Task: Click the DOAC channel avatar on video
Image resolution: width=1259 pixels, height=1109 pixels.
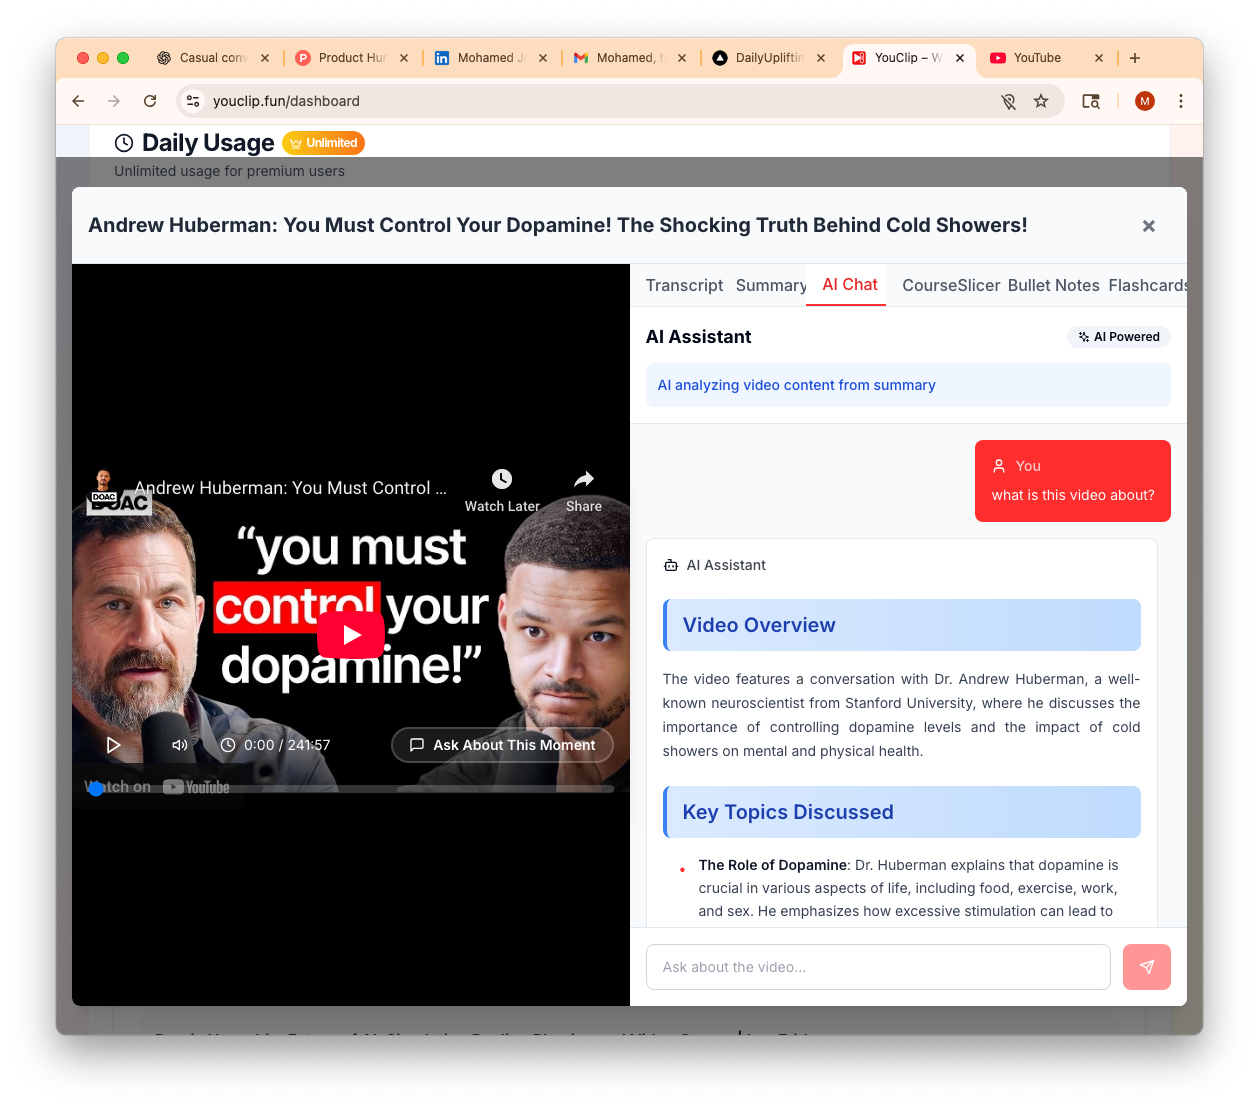Action: (103, 485)
